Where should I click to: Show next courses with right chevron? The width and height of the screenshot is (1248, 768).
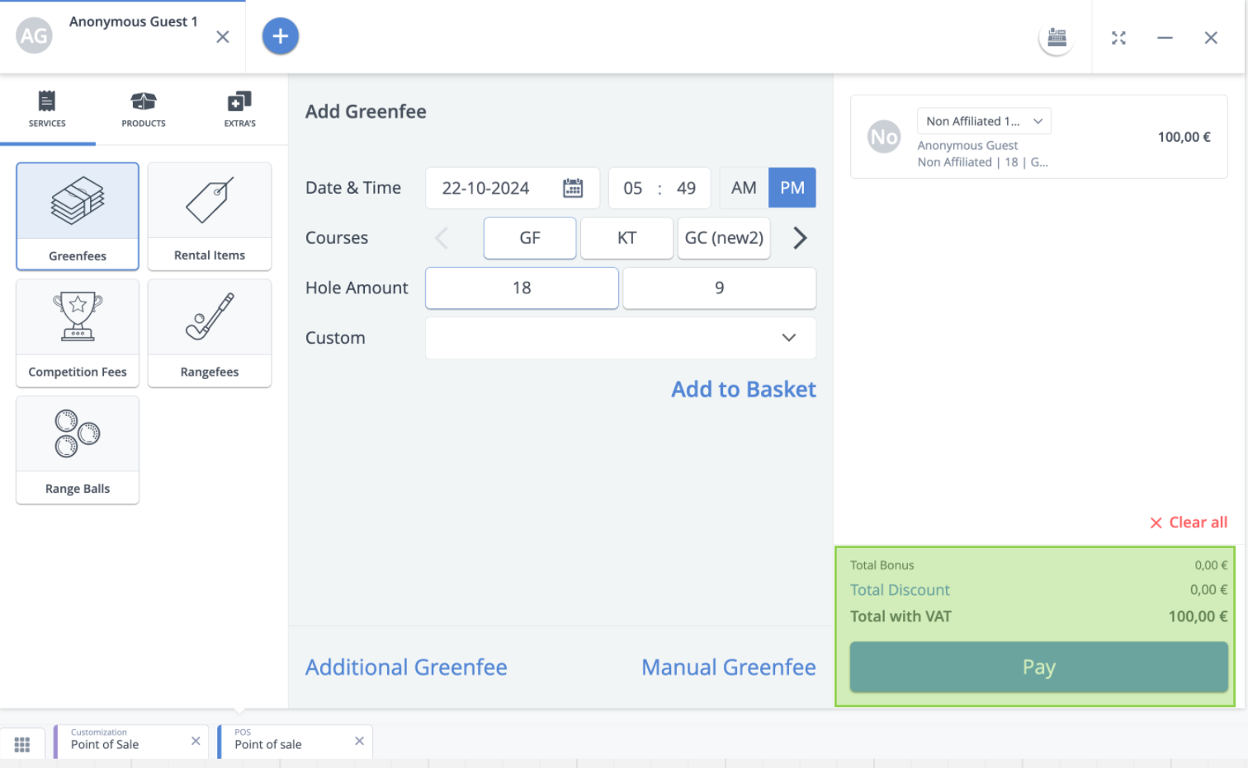click(800, 238)
